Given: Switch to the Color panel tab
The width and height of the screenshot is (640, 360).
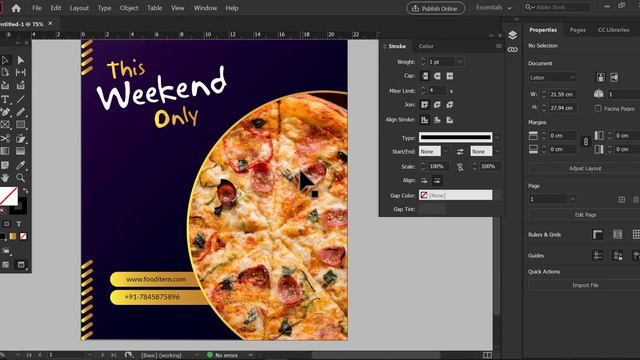Looking at the screenshot, I should point(426,46).
